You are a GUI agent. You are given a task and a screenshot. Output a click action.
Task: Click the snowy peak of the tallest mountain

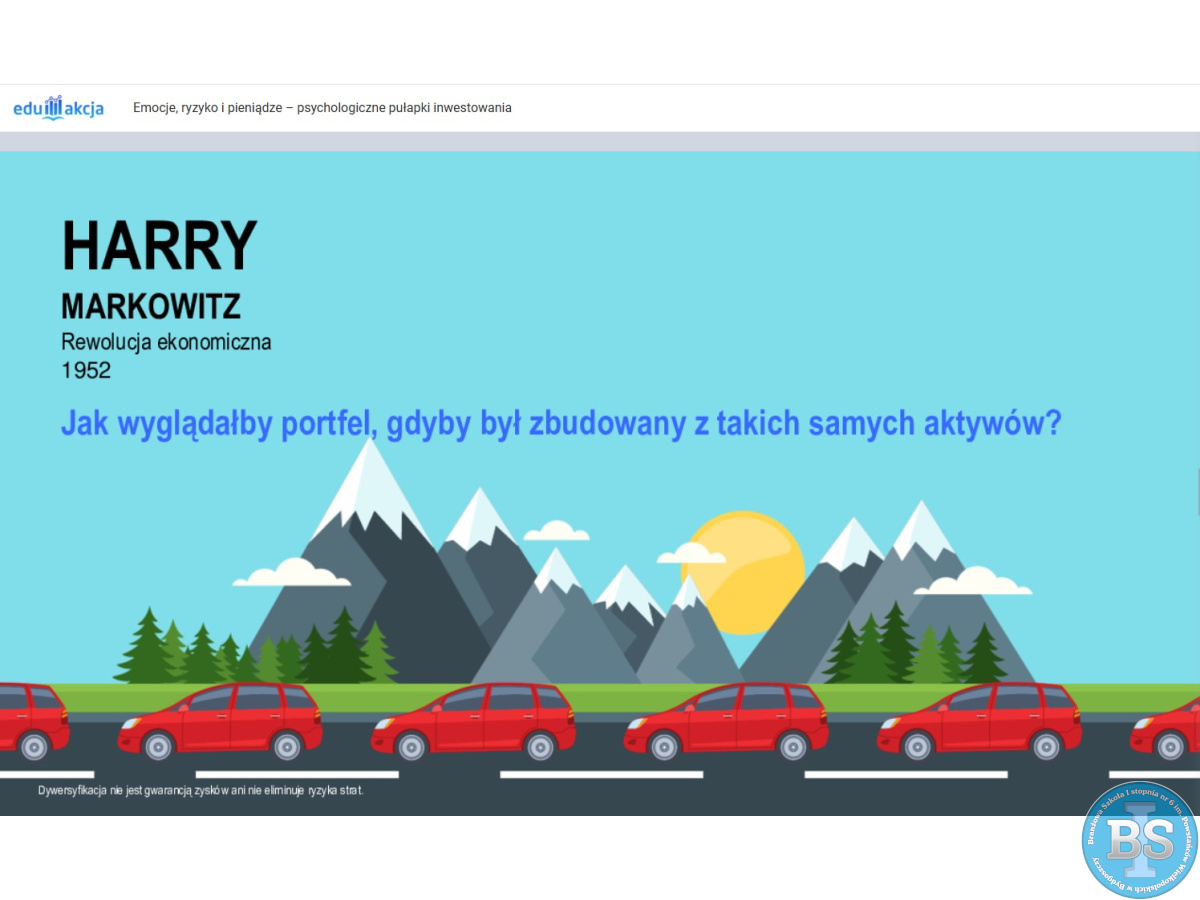[371, 480]
